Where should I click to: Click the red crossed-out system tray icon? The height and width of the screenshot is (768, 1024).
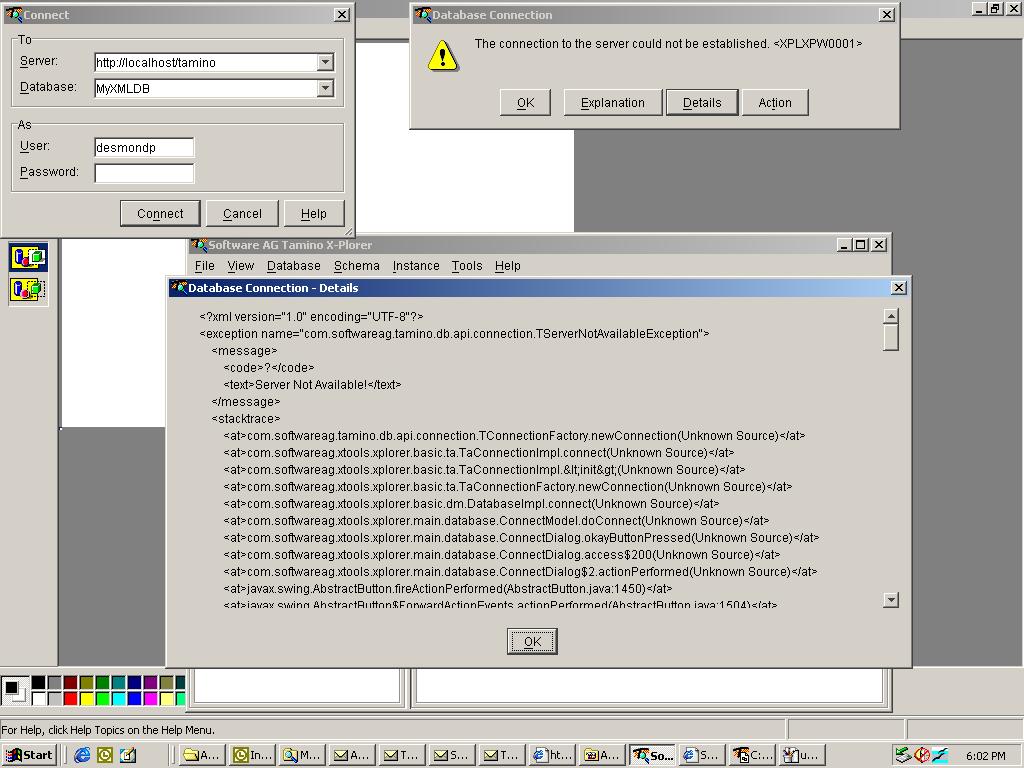click(x=921, y=755)
